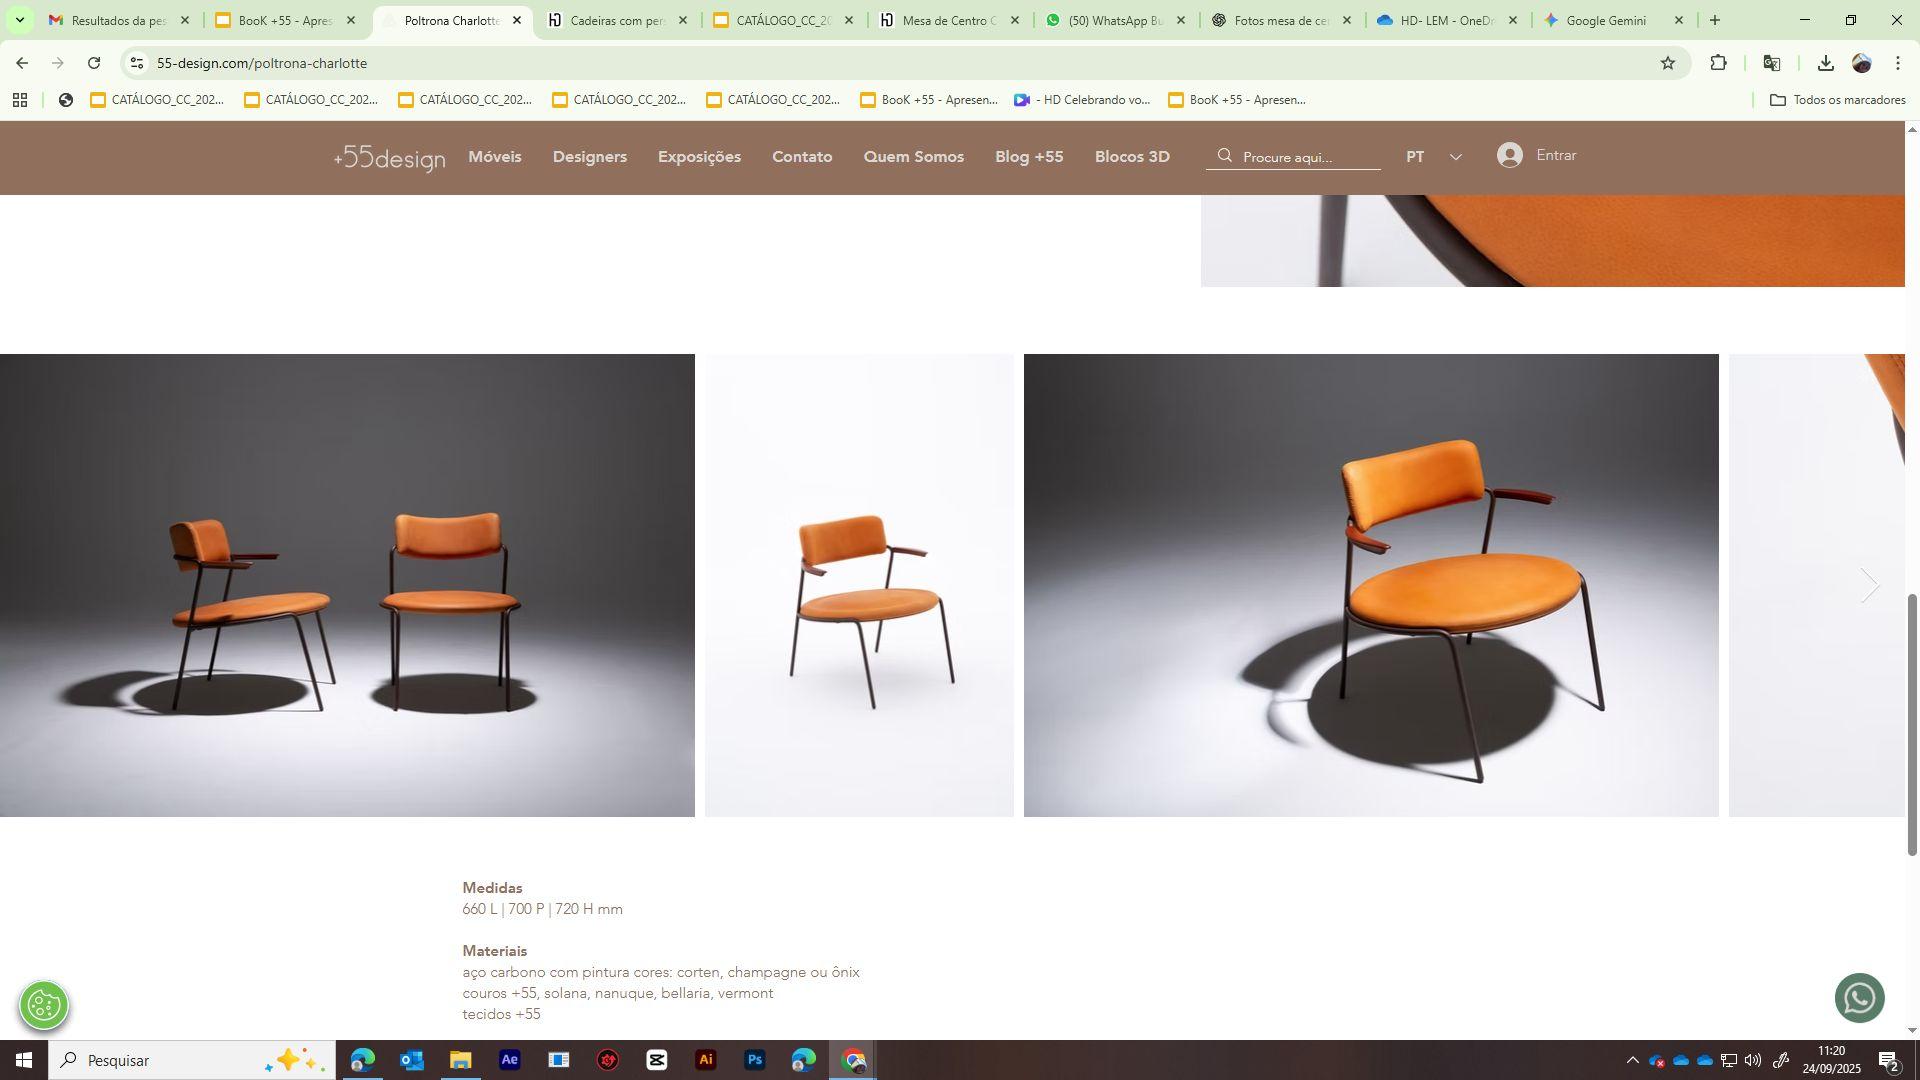Click the +55design logo
1920x1080 pixels.
[389, 158]
